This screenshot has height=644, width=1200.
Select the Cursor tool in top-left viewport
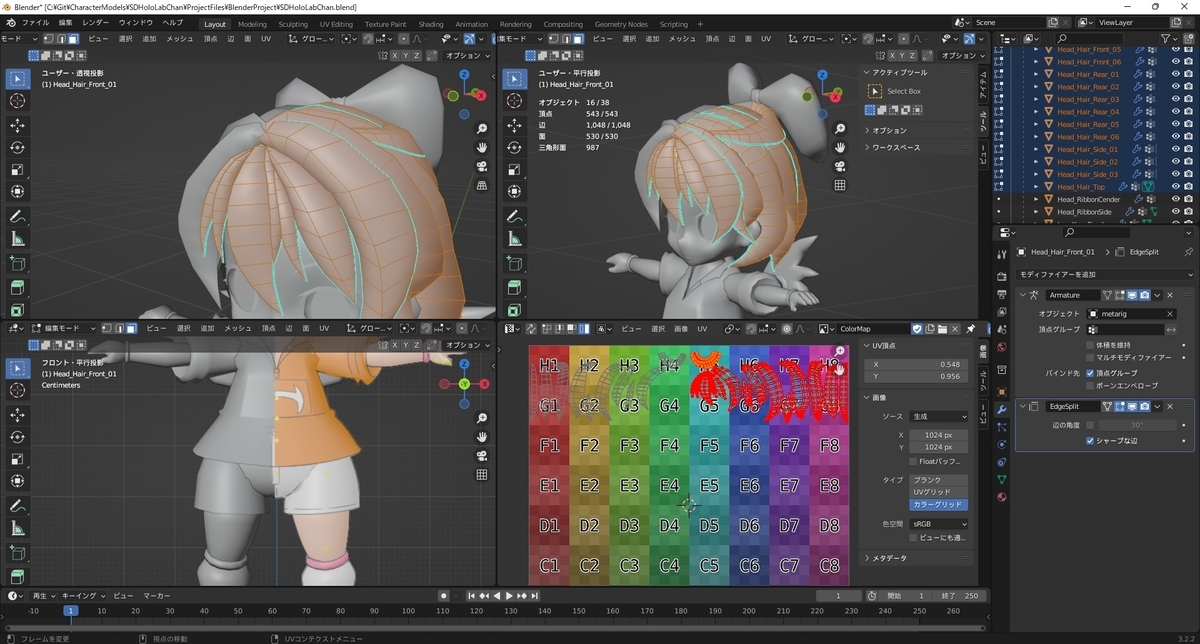pos(18,101)
